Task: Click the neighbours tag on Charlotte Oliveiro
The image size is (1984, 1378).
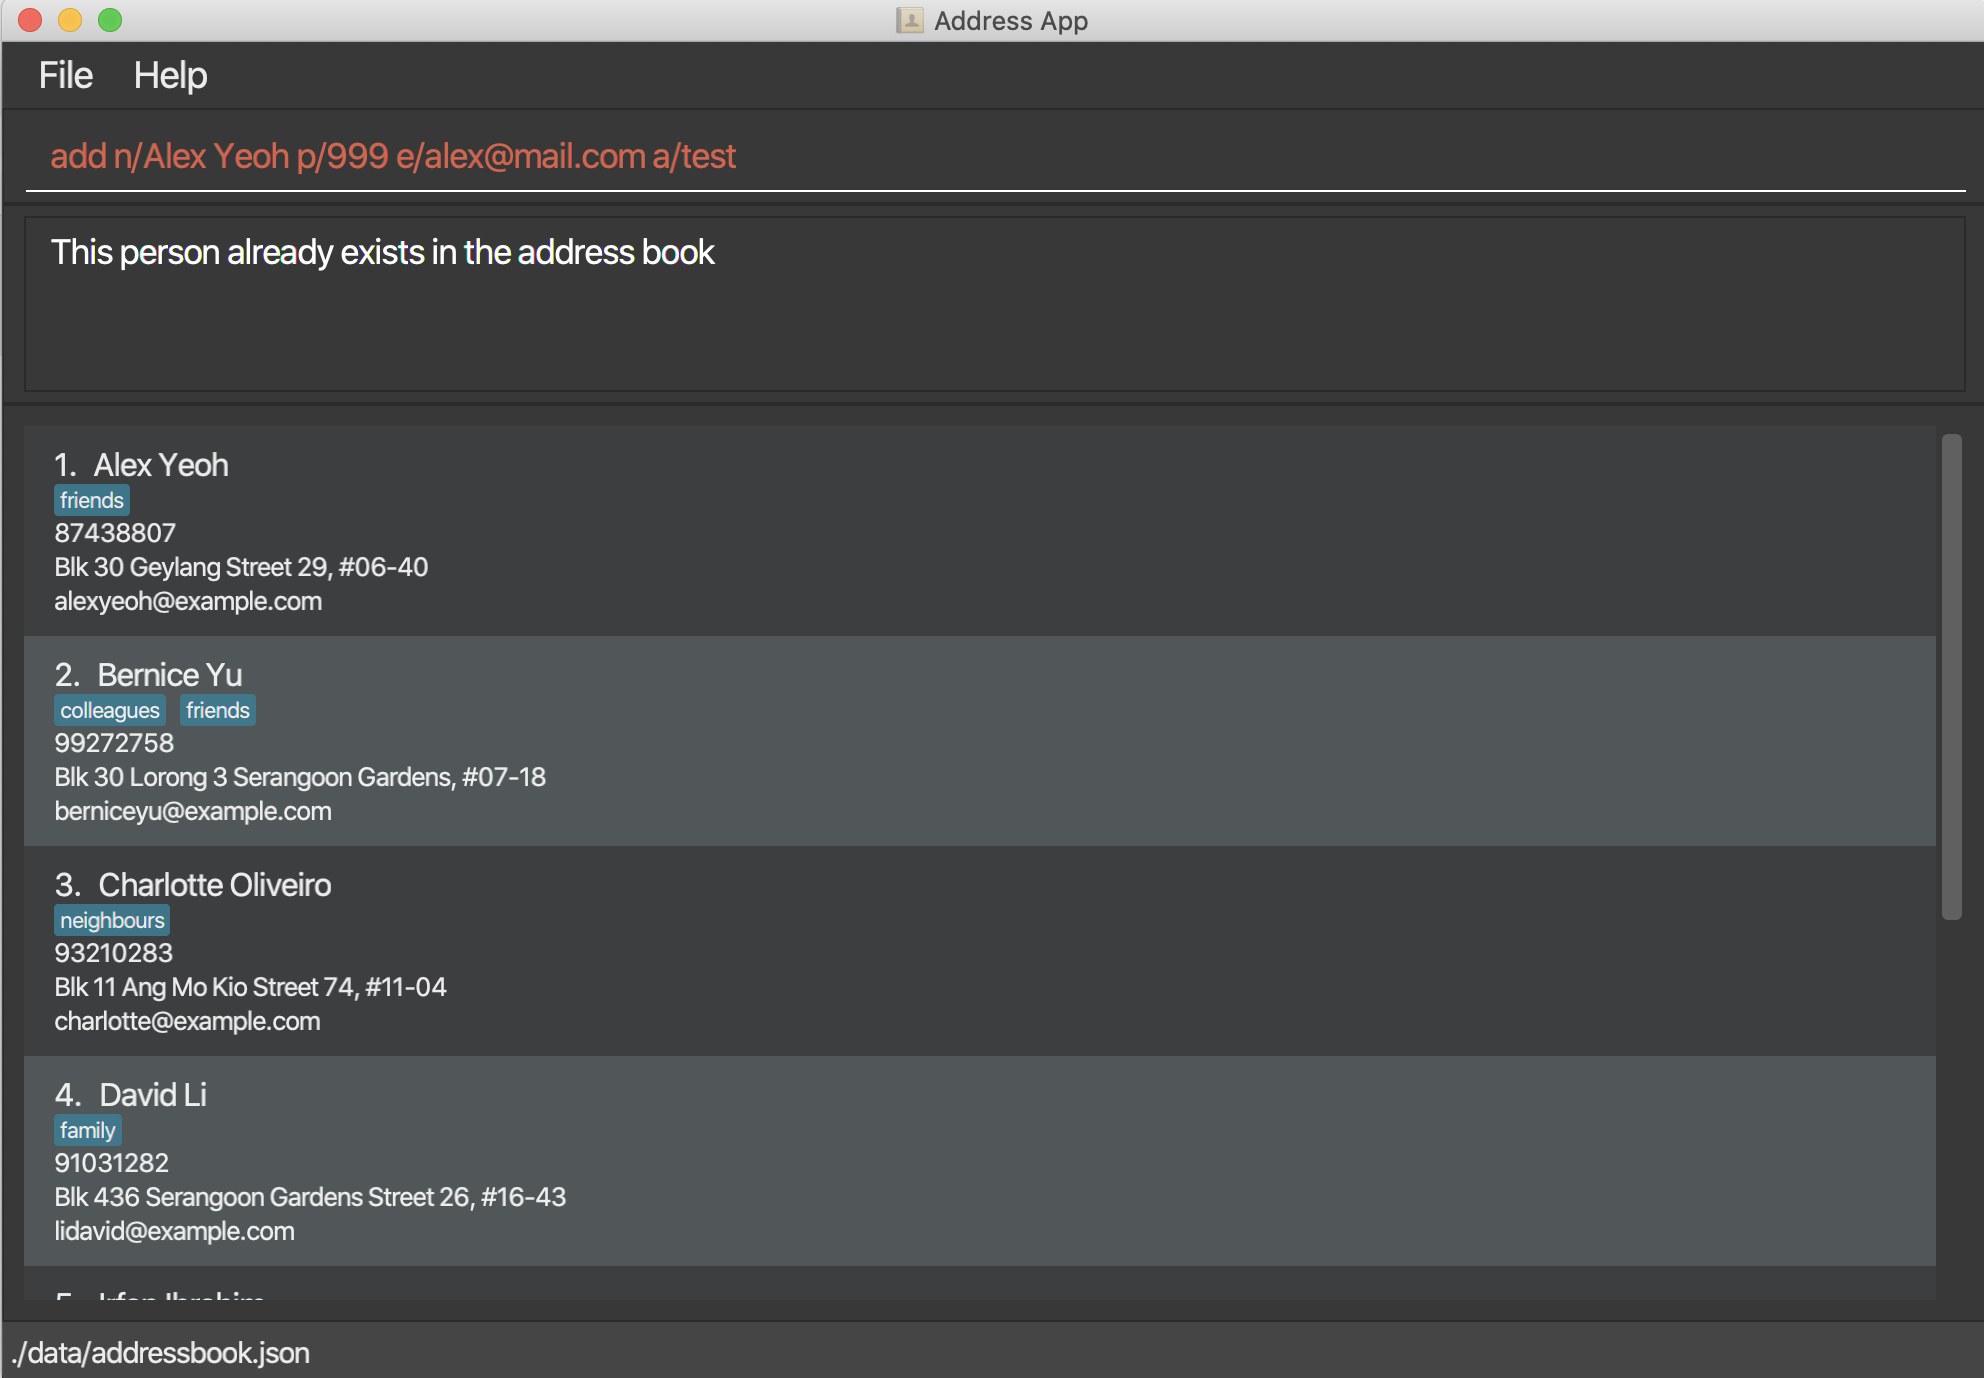Action: [111, 921]
